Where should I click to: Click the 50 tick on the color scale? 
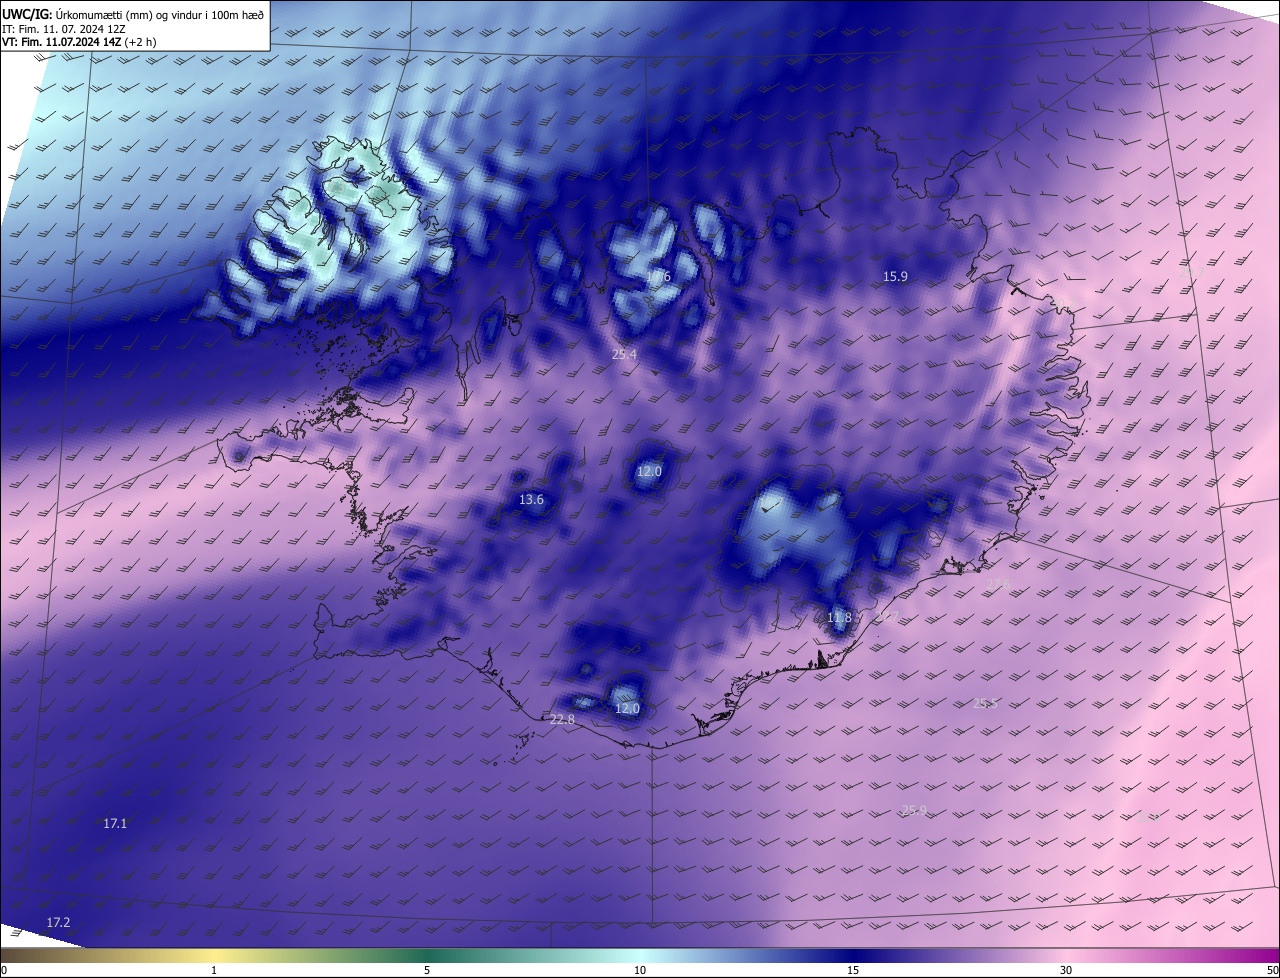[1272, 970]
